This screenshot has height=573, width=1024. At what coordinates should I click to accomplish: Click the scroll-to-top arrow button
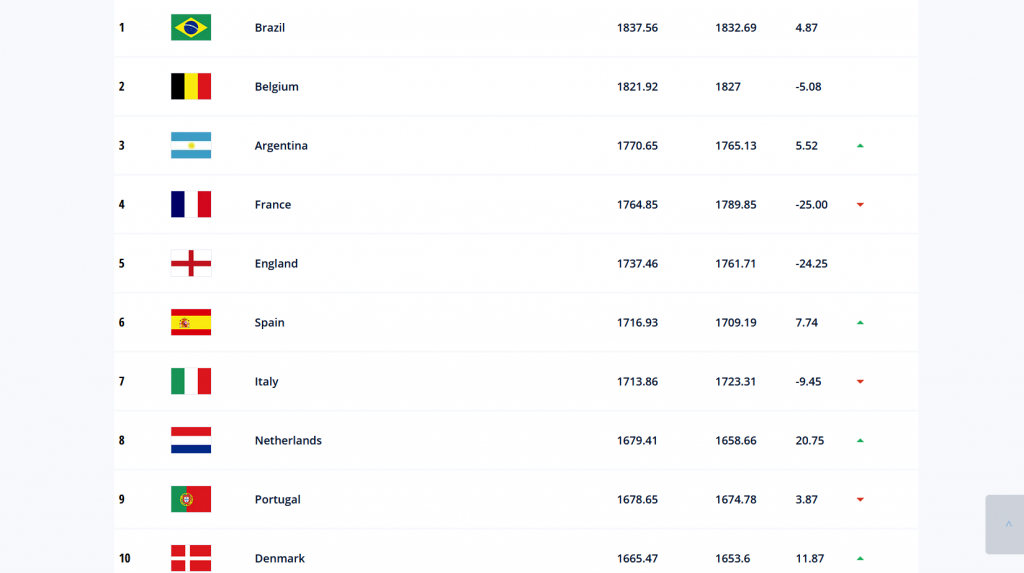(1006, 525)
